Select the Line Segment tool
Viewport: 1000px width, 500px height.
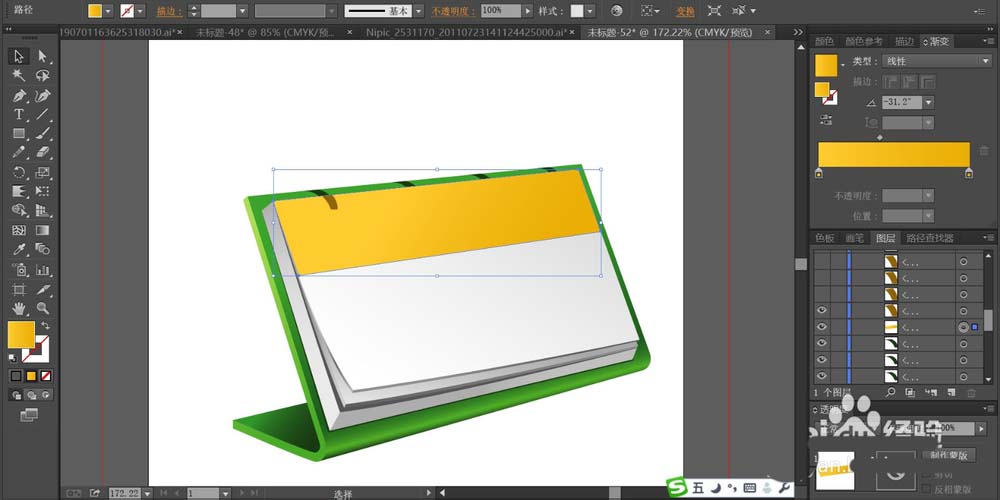coord(42,115)
